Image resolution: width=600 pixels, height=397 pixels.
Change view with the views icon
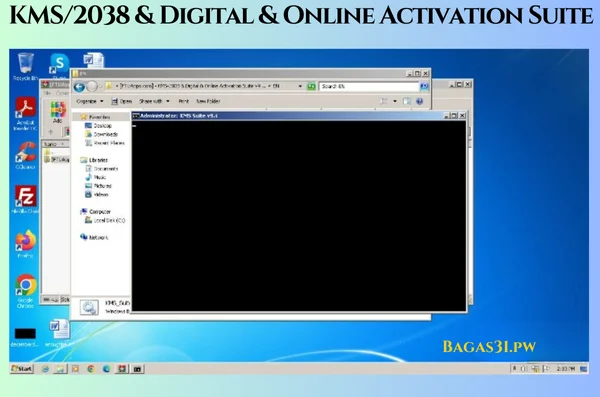pyautogui.click(x=384, y=101)
